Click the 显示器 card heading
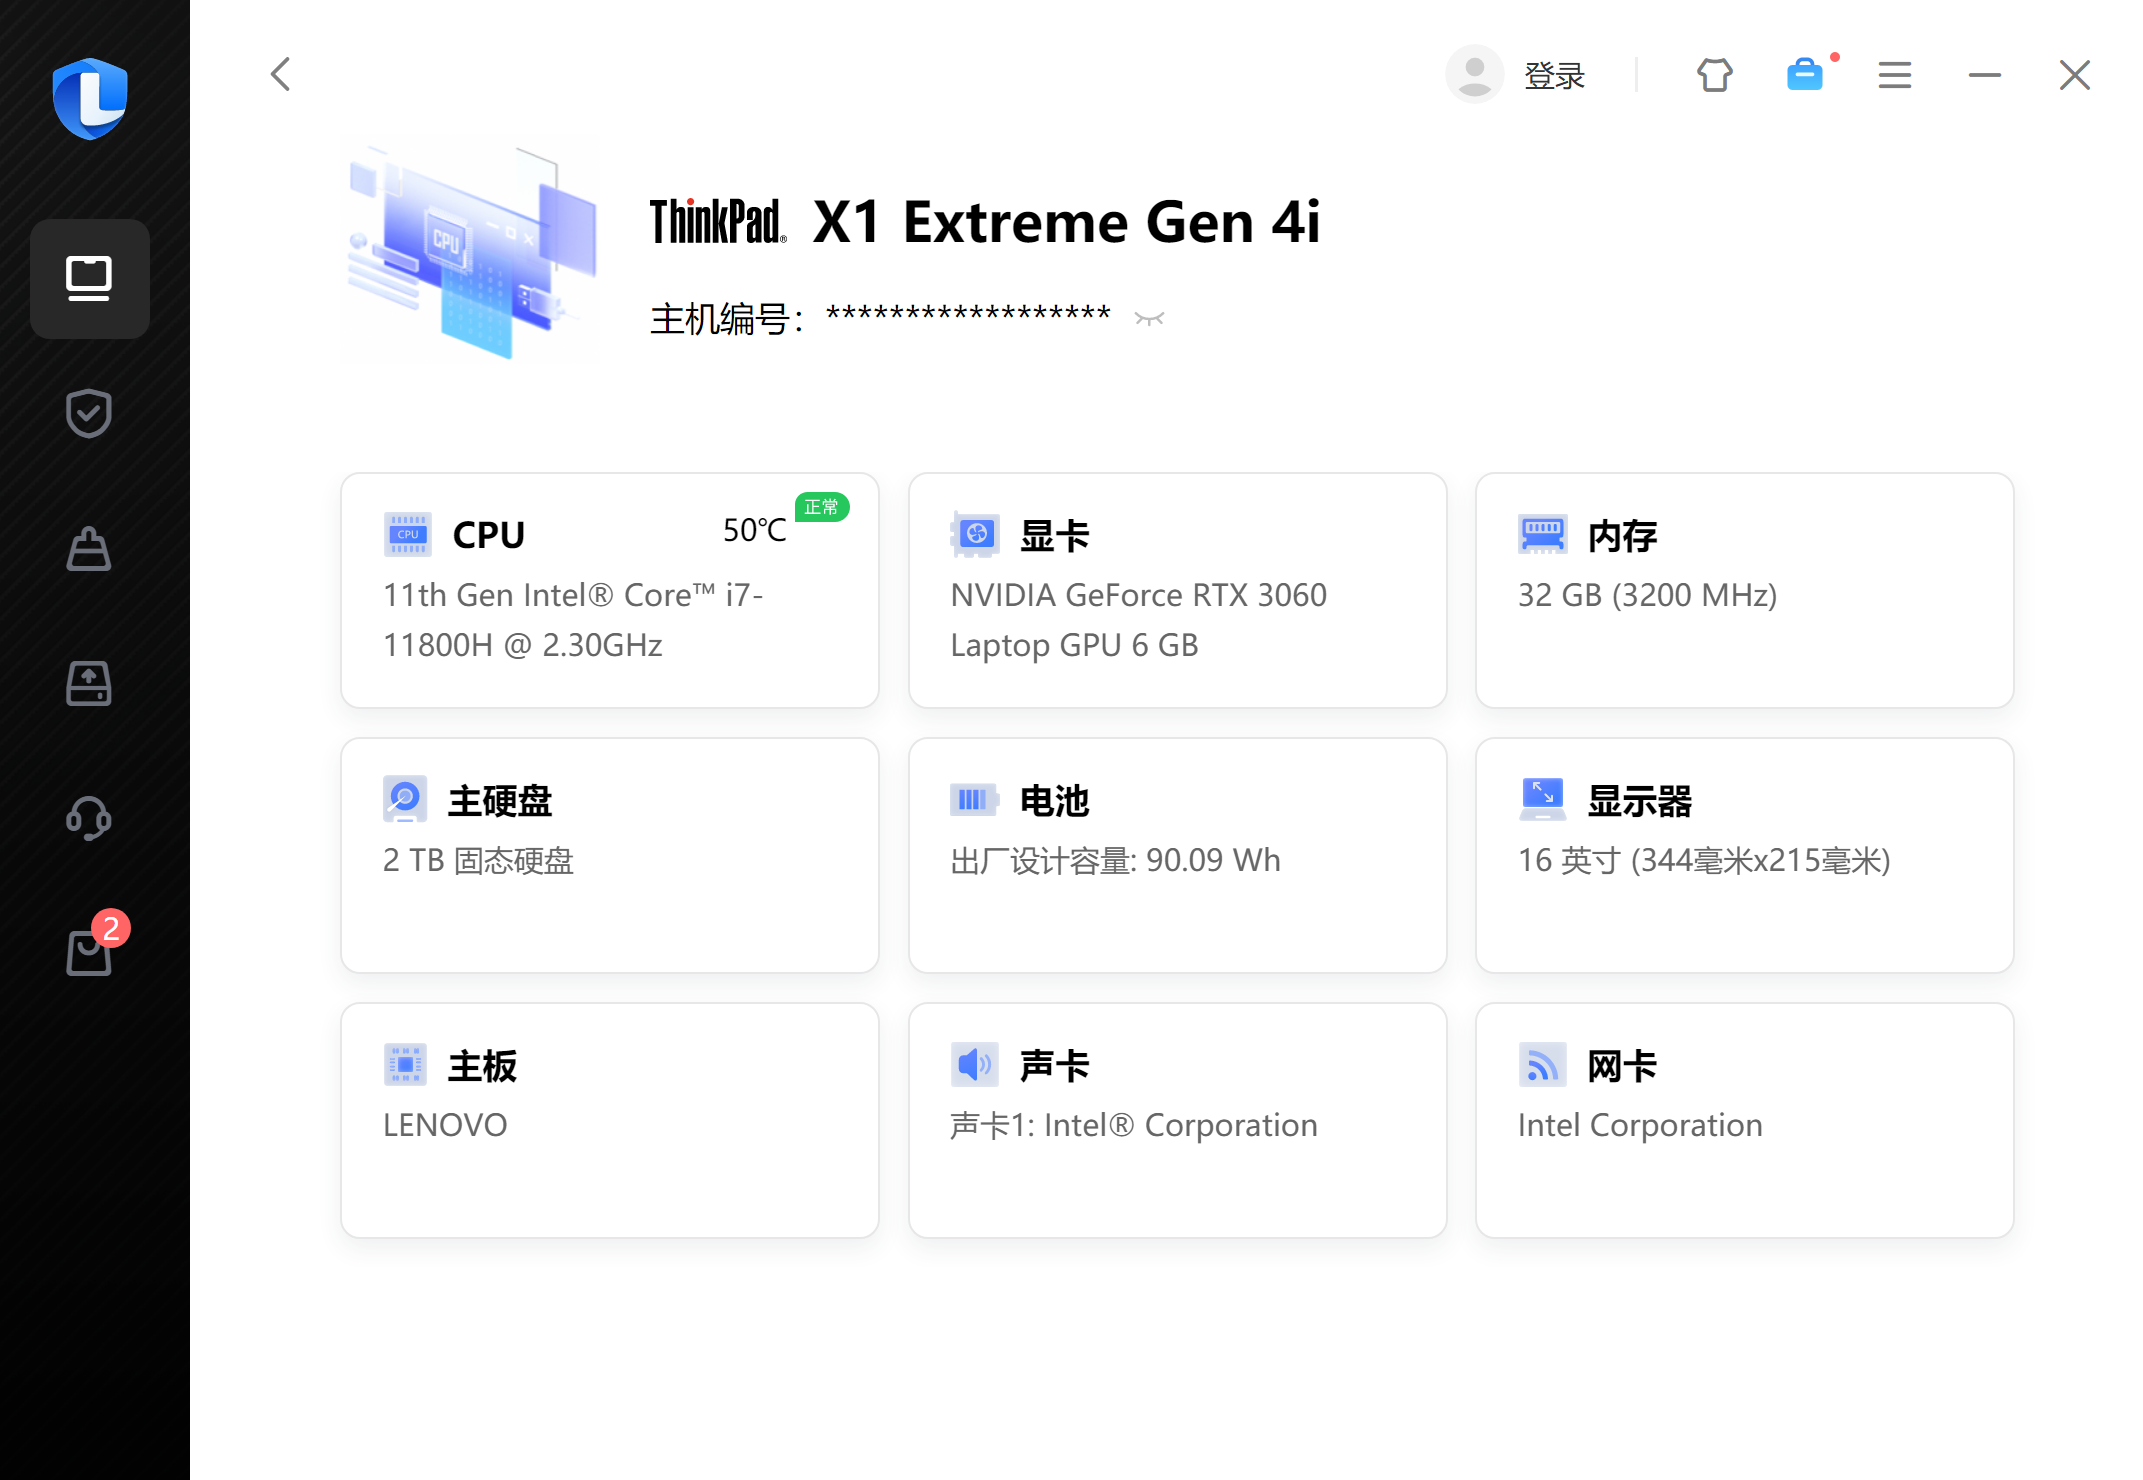 tap(1639, 800)
